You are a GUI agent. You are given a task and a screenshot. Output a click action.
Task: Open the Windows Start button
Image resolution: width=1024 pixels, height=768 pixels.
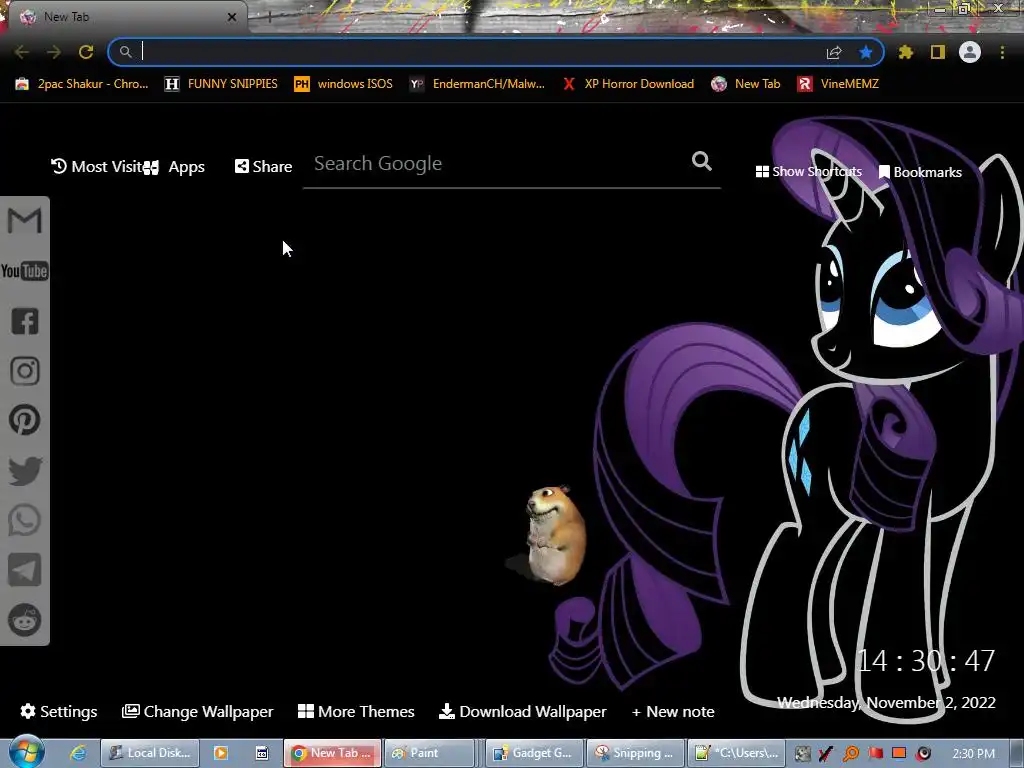[26, 752]
